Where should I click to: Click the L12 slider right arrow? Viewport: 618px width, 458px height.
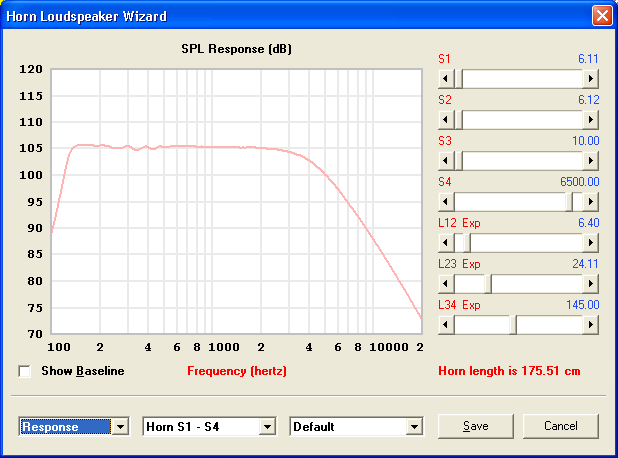click(x=590, y=243)
